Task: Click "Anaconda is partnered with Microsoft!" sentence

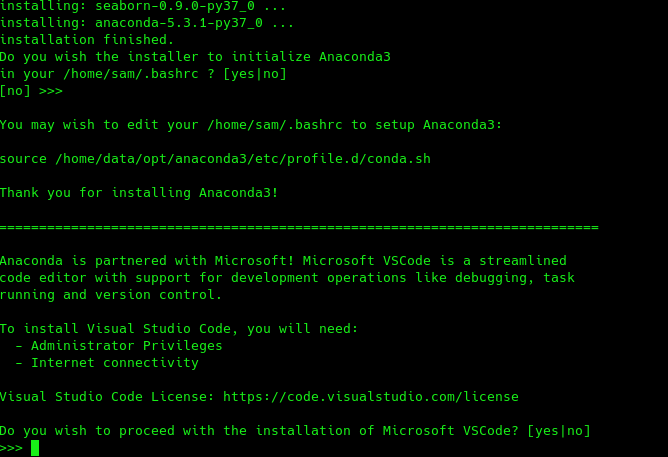Action: 150,261
